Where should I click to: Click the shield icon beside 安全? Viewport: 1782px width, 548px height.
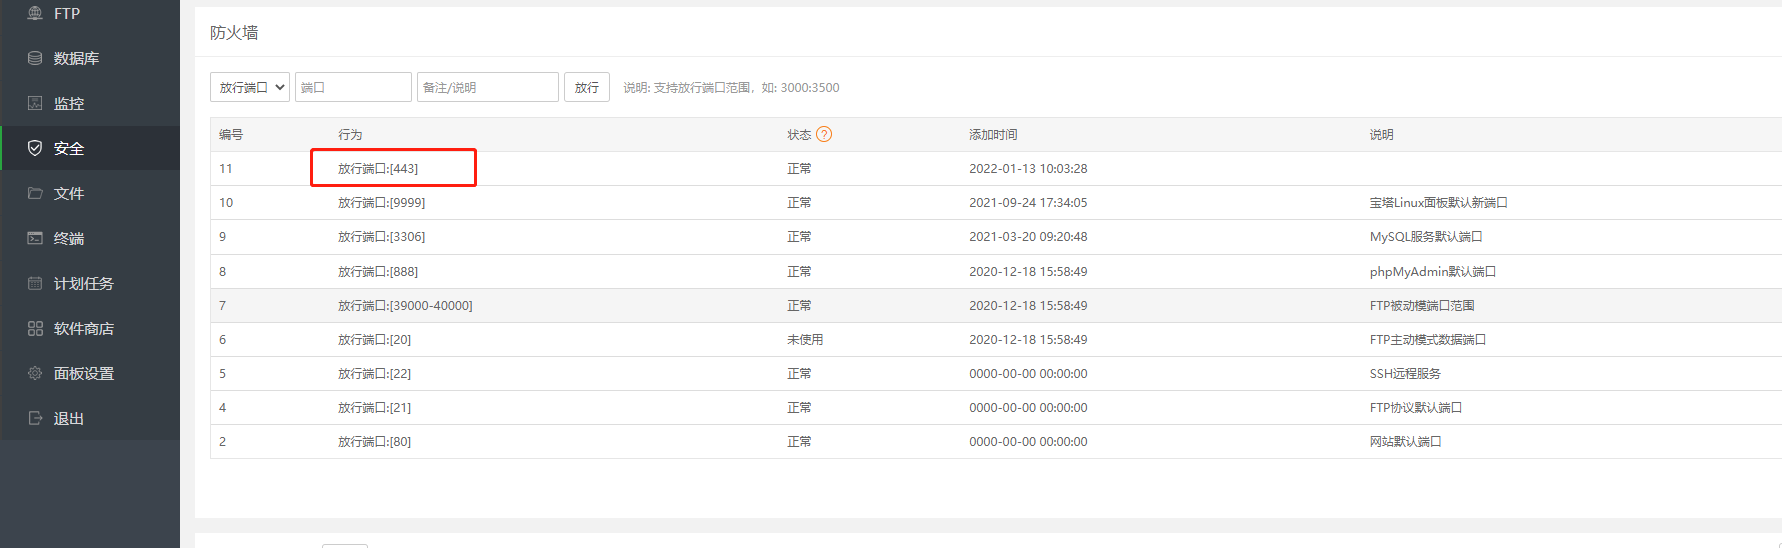point(35,148)
